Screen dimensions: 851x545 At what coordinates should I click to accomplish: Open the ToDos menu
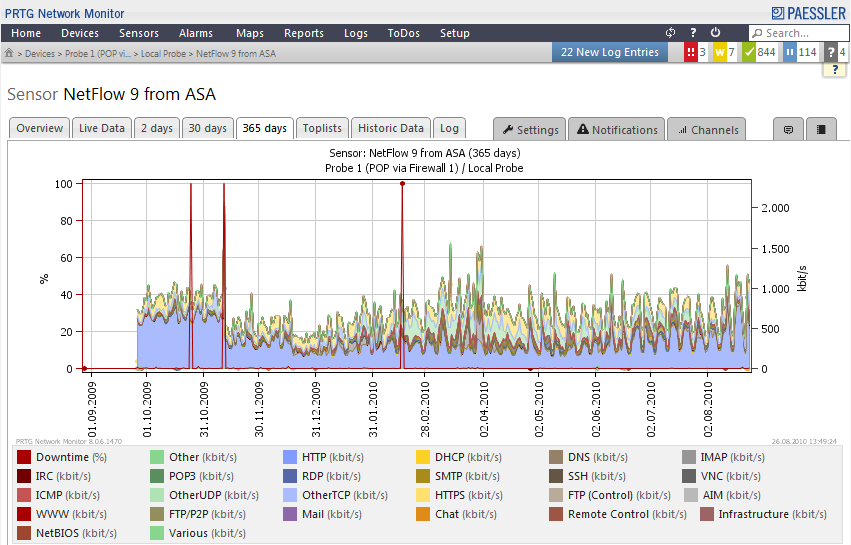[x=404, y=33]
